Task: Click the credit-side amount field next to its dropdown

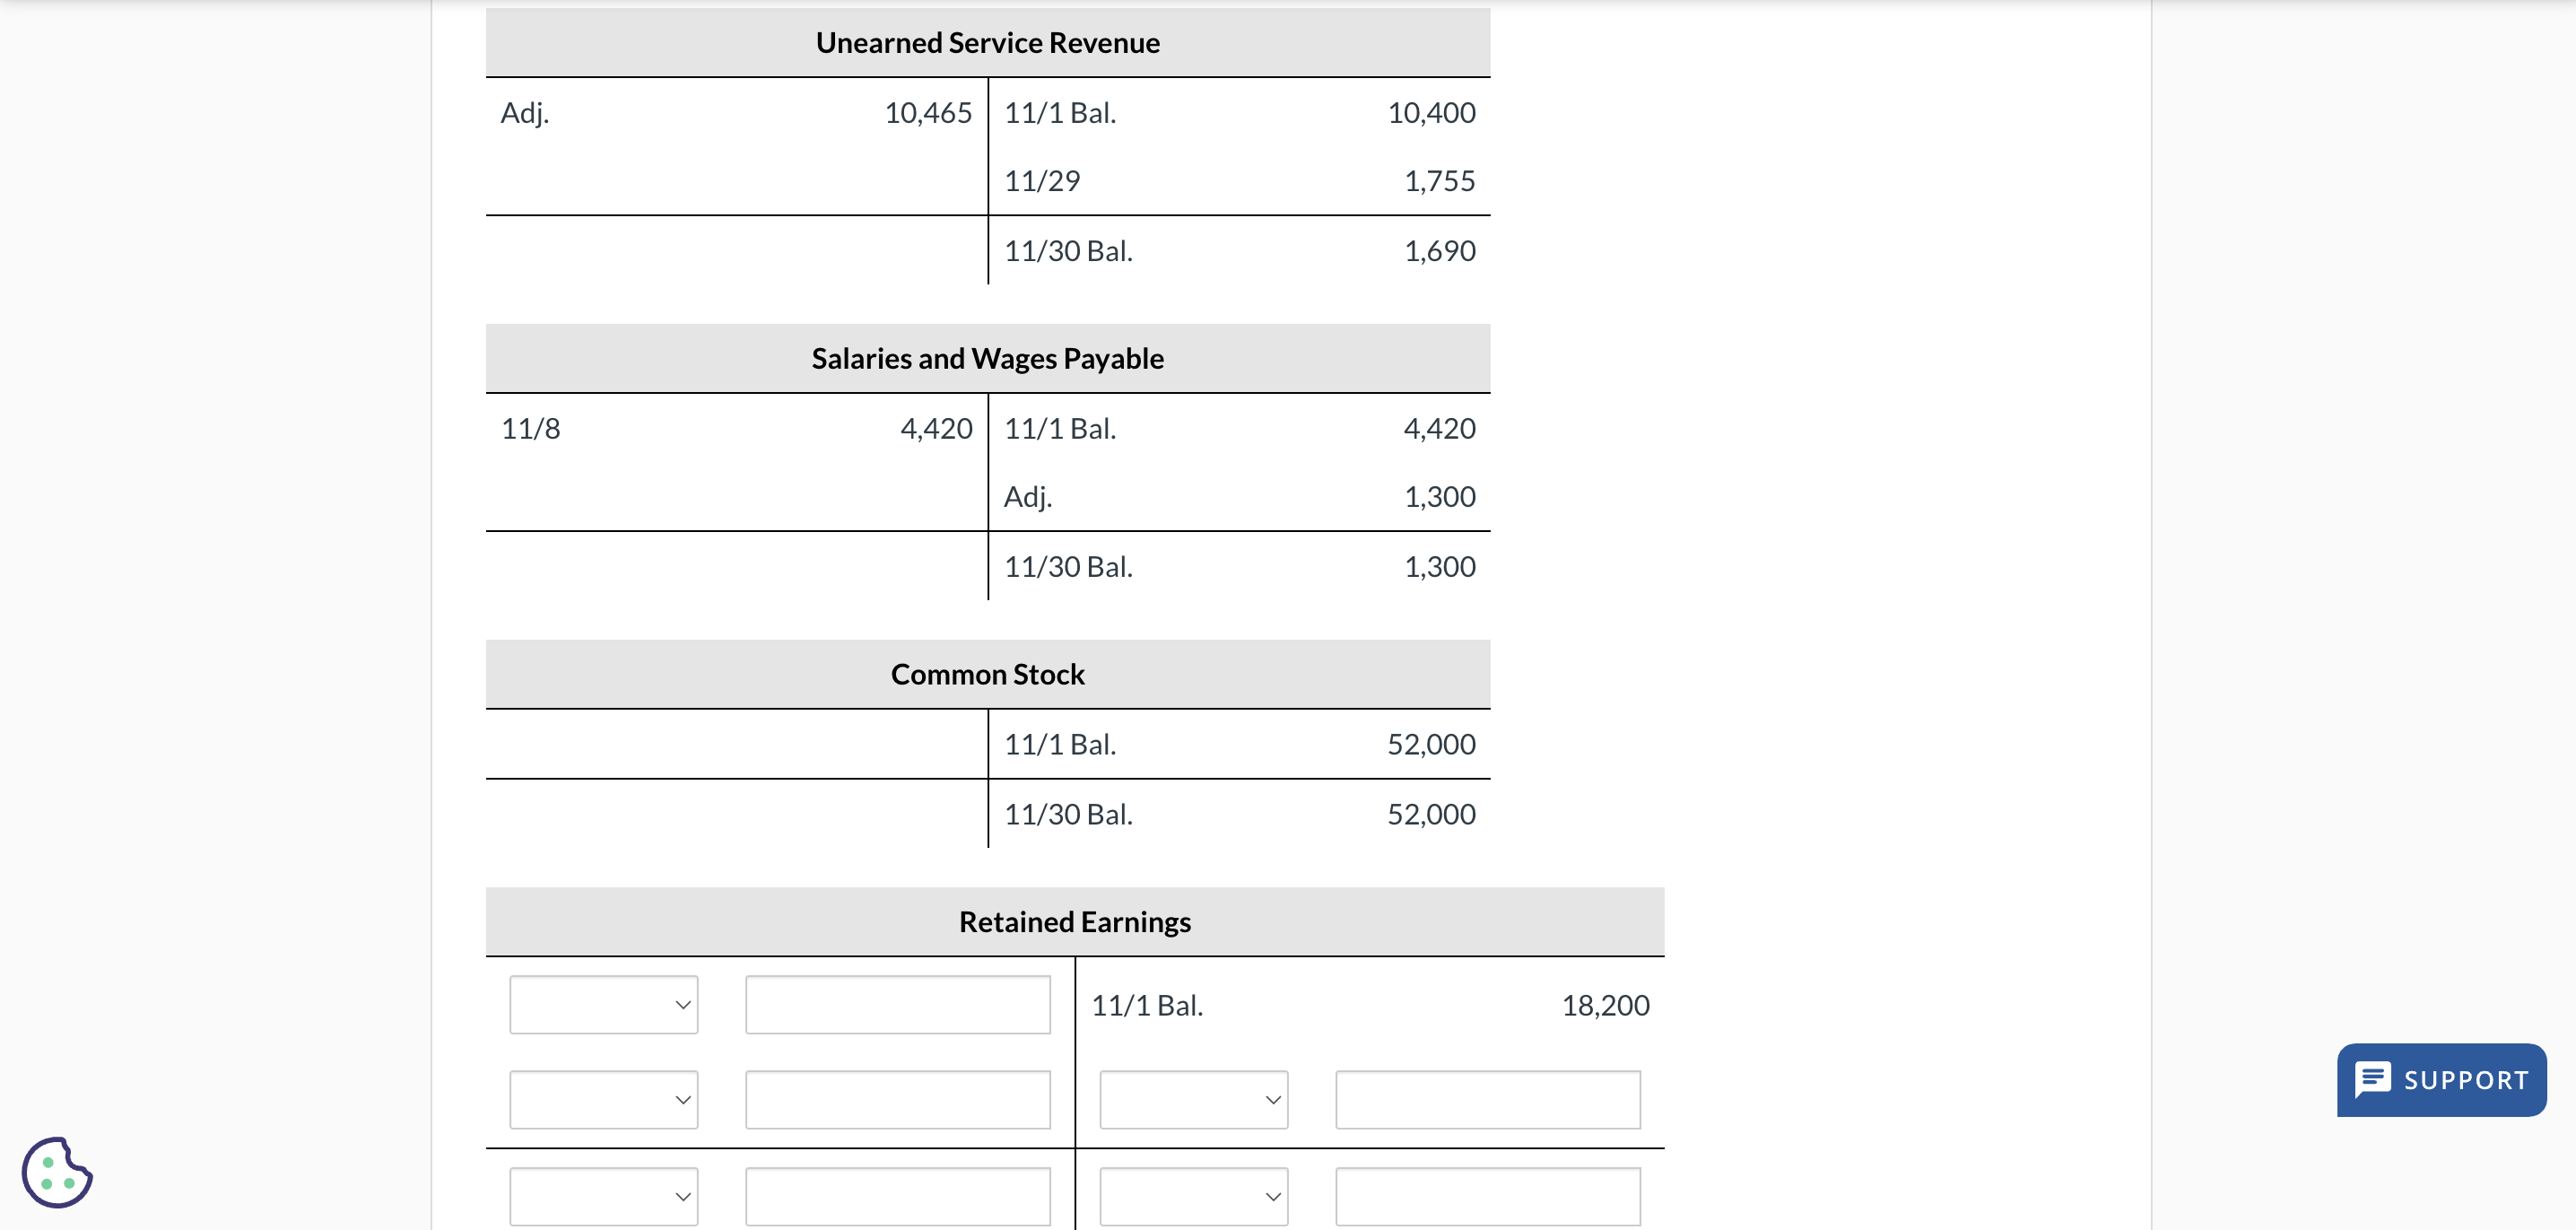Action: tap(1486, 1099)
